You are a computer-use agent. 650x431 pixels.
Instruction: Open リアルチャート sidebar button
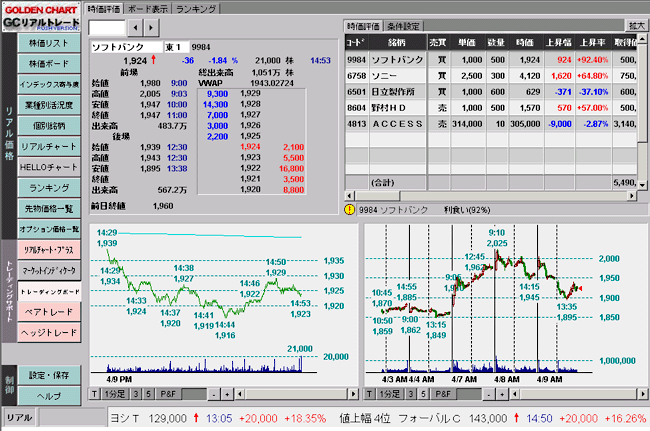pyautogui.click(x=49, y=147)
